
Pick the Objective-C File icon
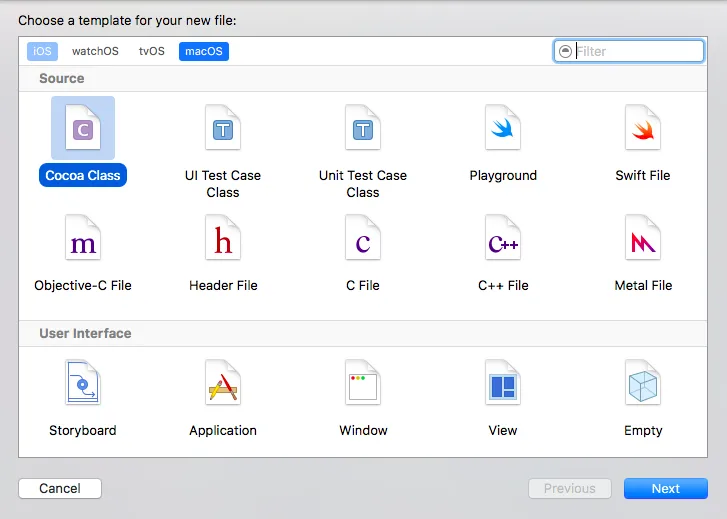point(83,237)
